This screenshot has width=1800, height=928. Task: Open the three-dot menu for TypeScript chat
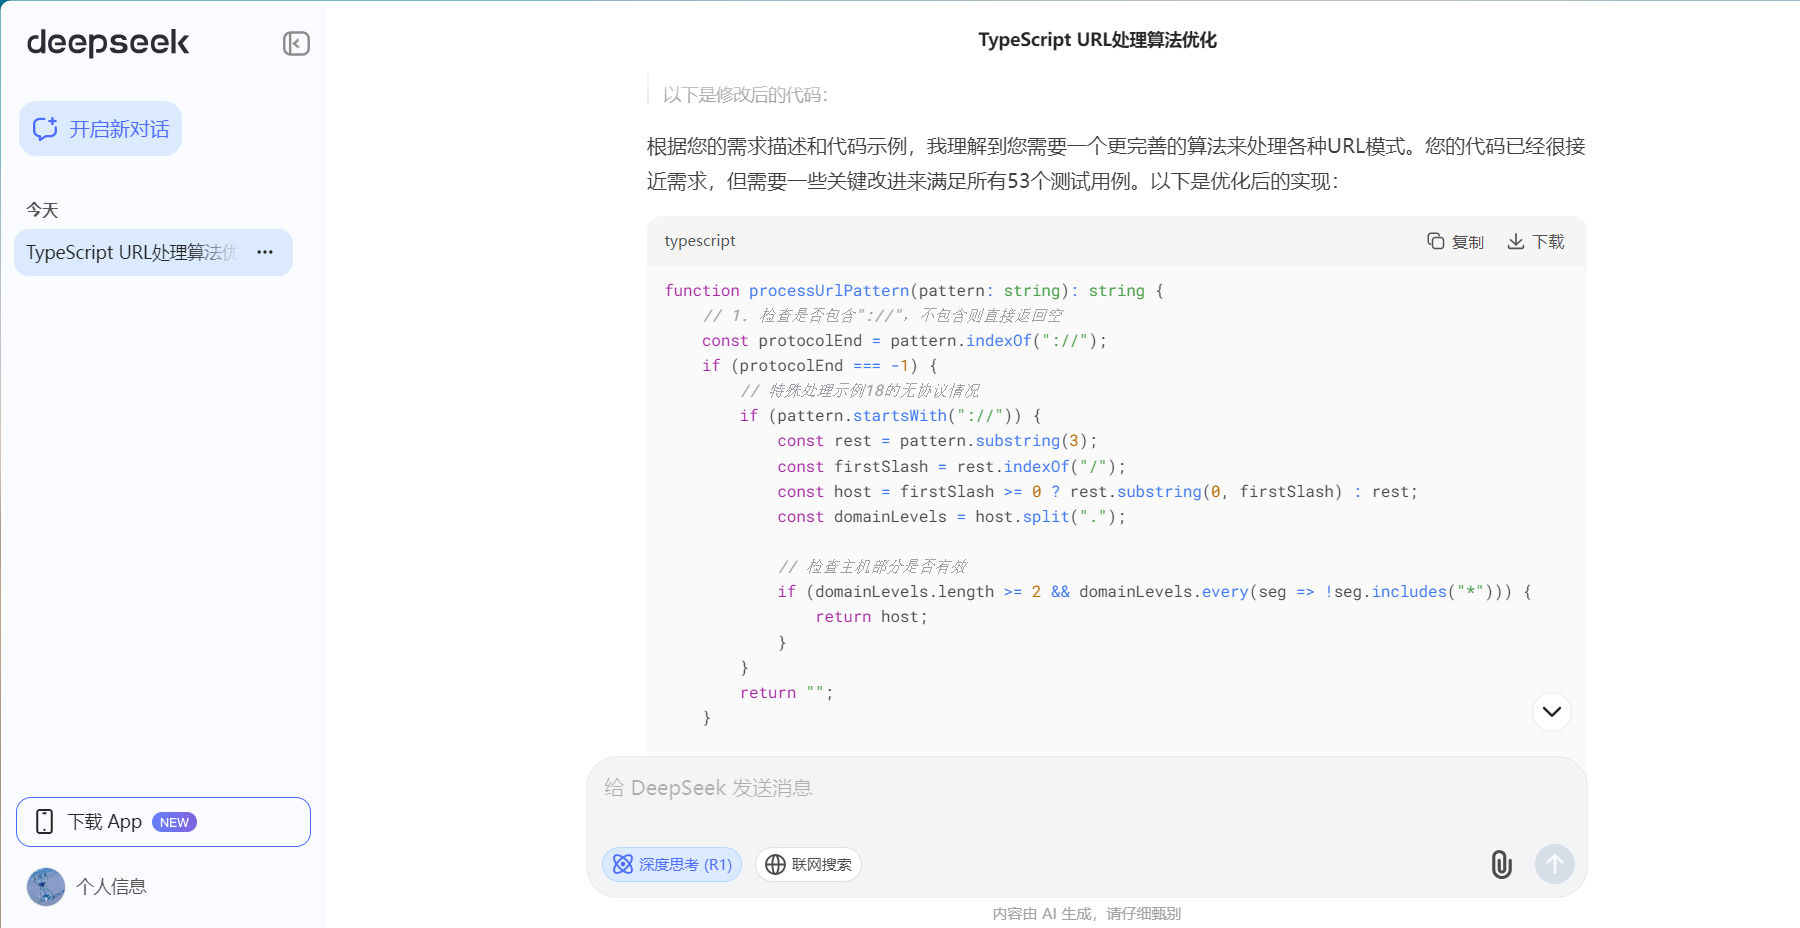point(265,252)
